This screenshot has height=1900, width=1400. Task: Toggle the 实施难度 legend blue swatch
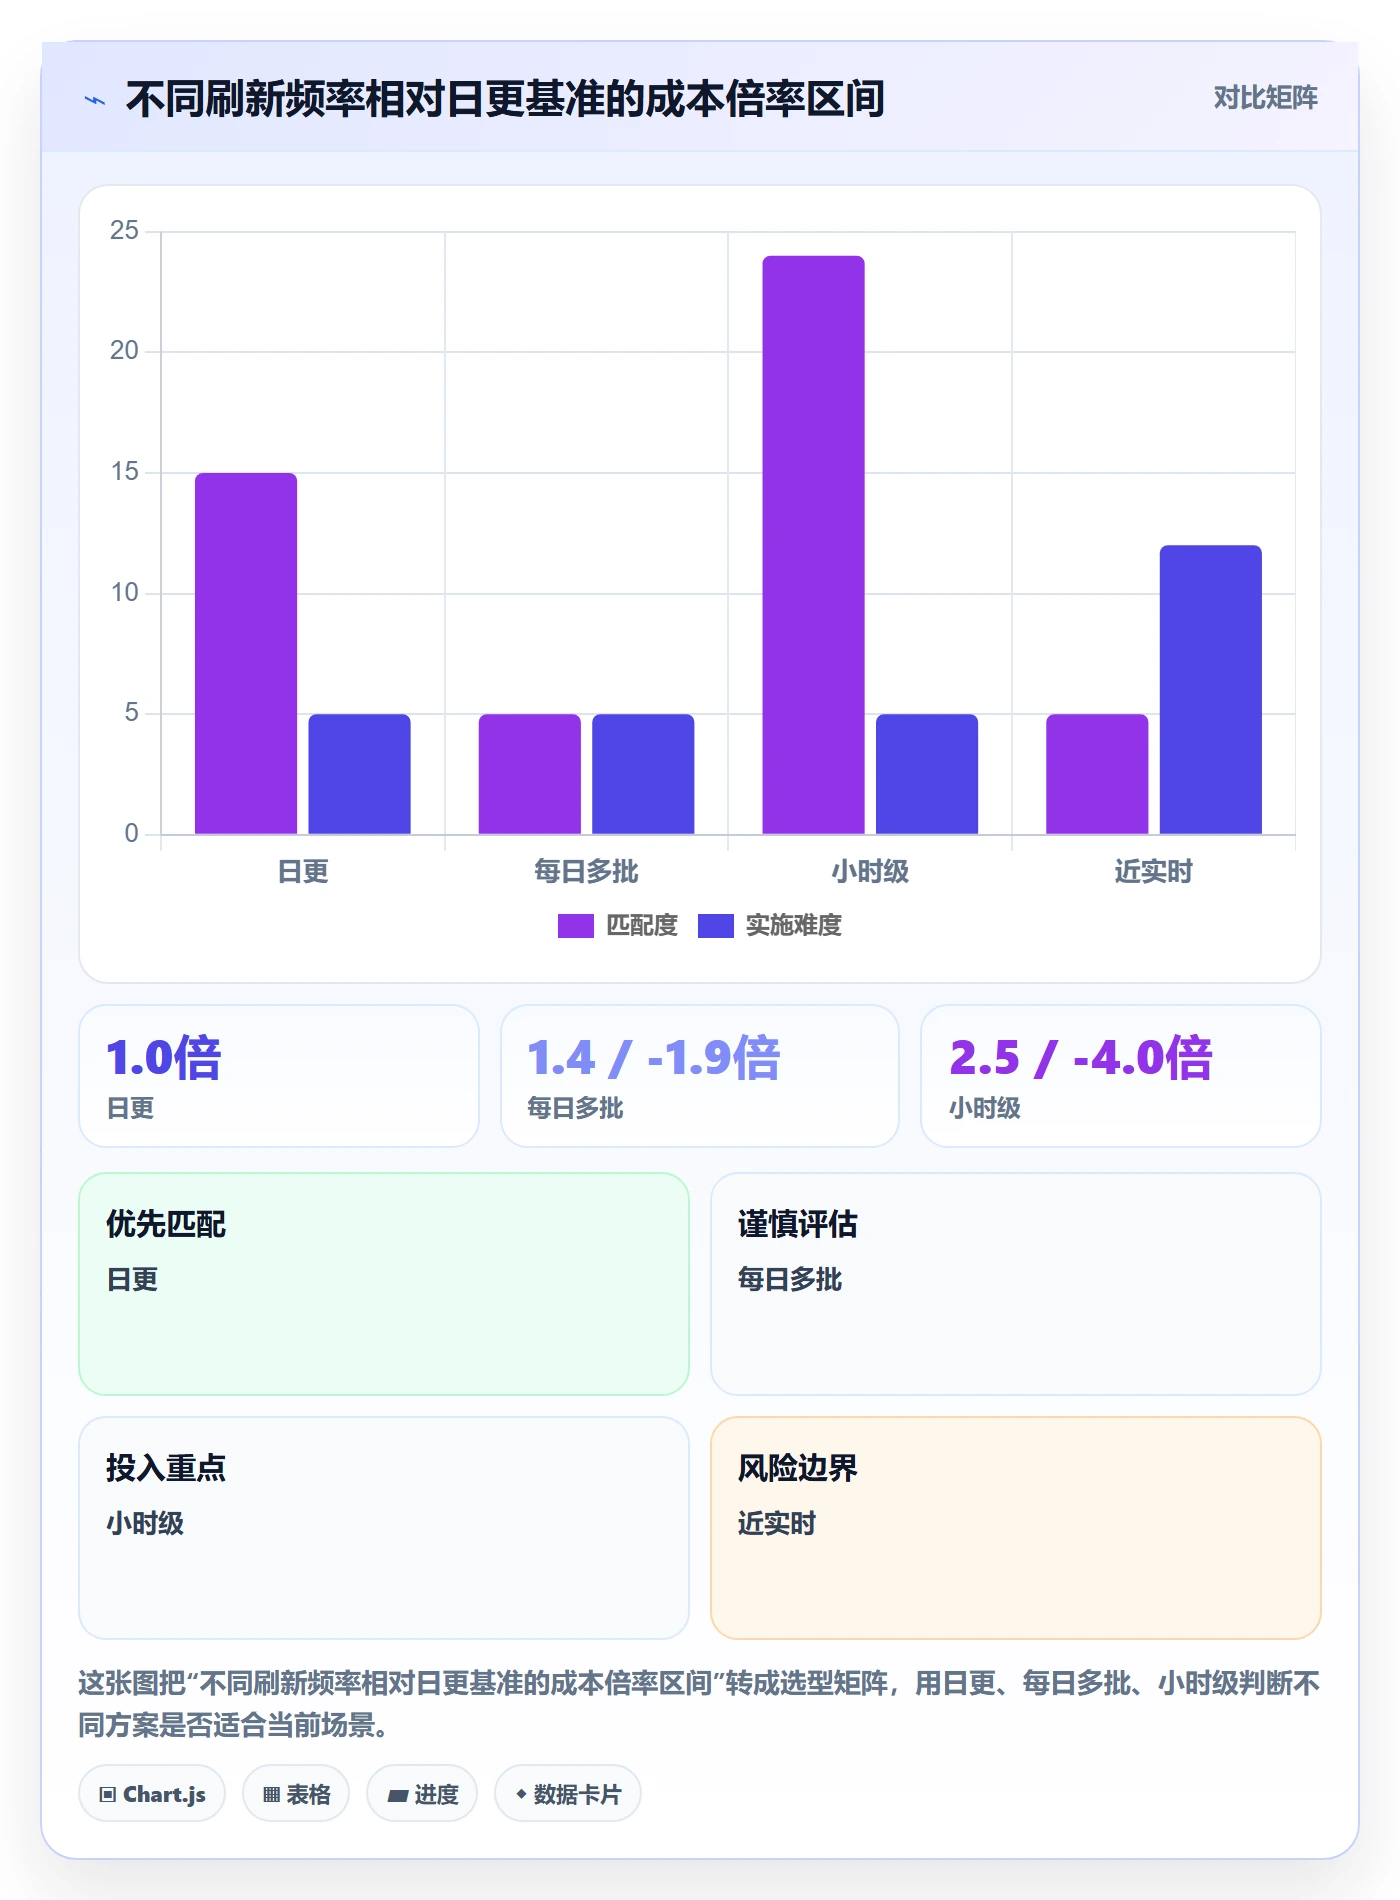click(715, 926)
